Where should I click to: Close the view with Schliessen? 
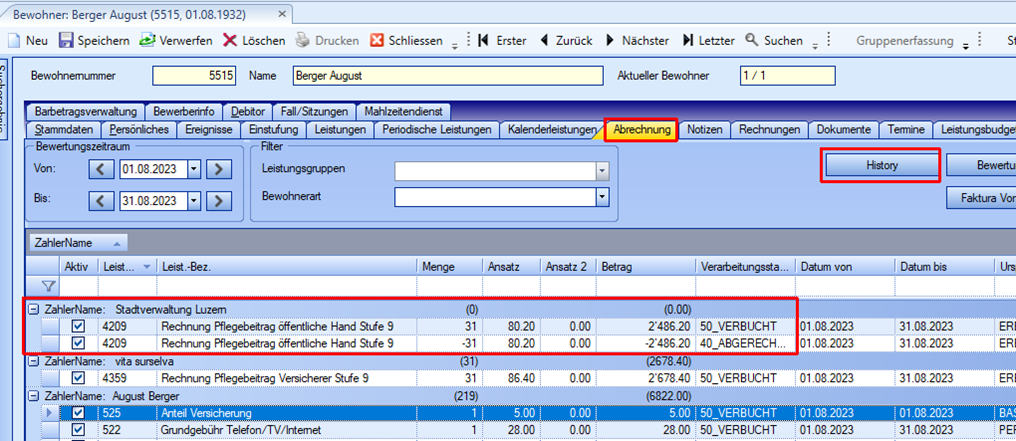point(406,40)
